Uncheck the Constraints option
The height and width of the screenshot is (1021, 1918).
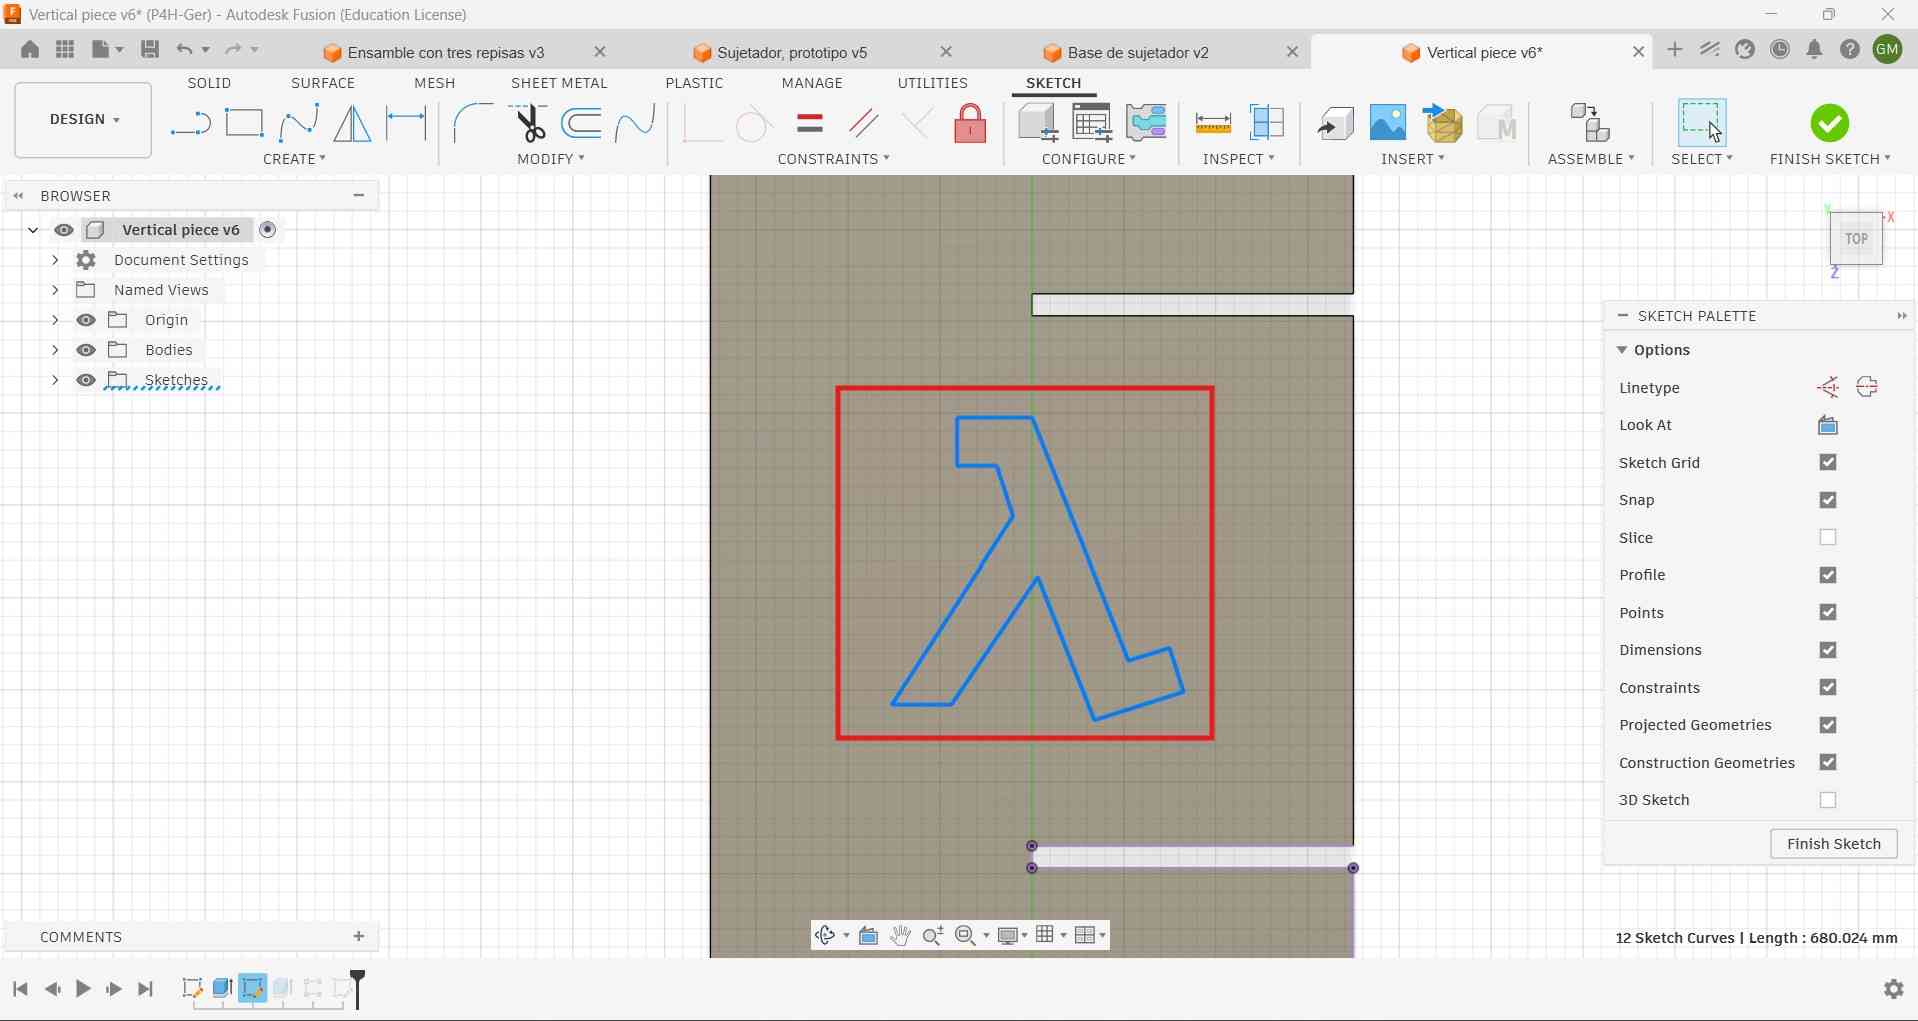pyautogui.click(x=1828, y=687)
